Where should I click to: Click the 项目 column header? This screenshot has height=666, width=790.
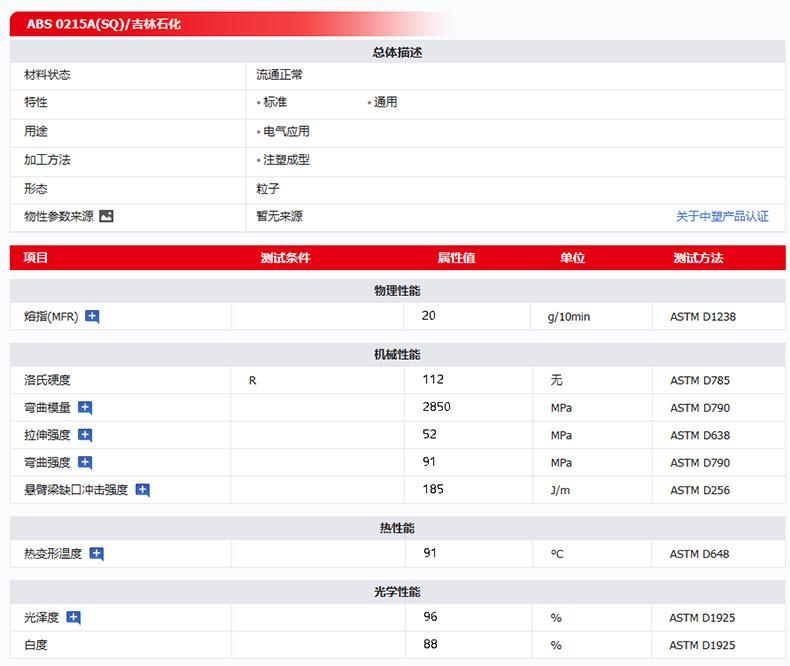point(36,258)
